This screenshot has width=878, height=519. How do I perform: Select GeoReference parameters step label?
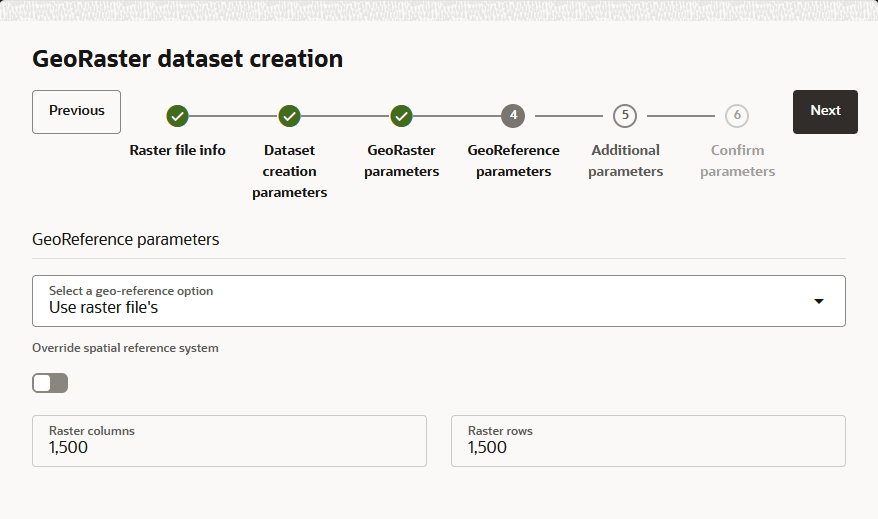point(513,161)
